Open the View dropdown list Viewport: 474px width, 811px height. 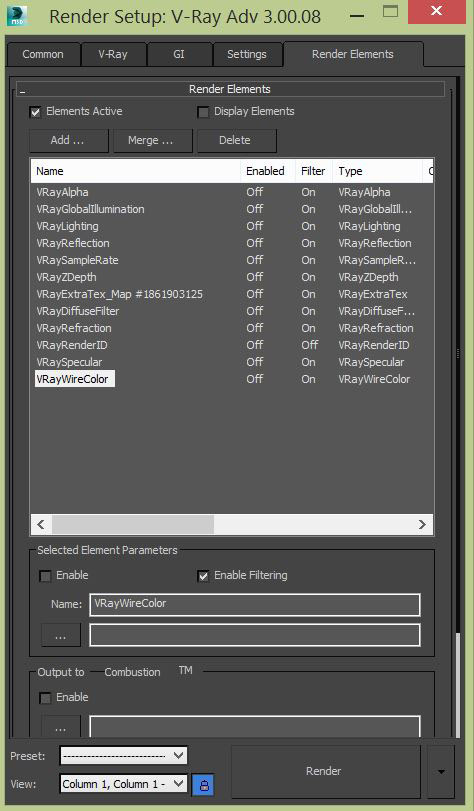coord(123,784)
